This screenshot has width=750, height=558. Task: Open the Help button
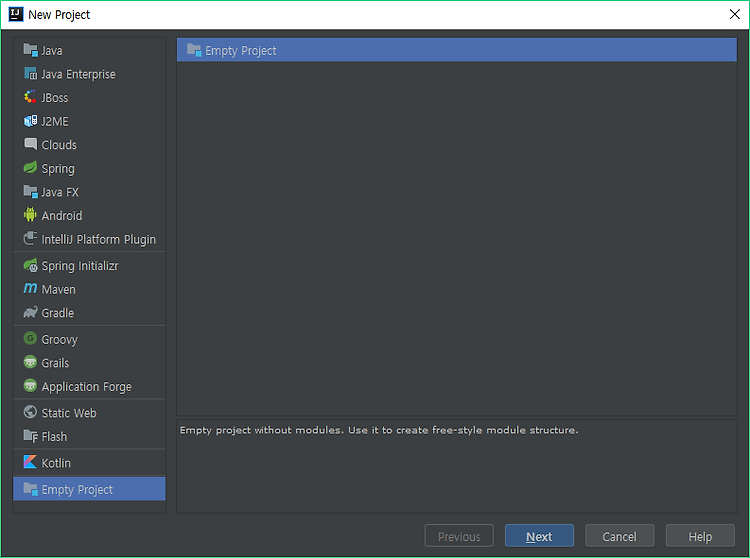[700, 536]
